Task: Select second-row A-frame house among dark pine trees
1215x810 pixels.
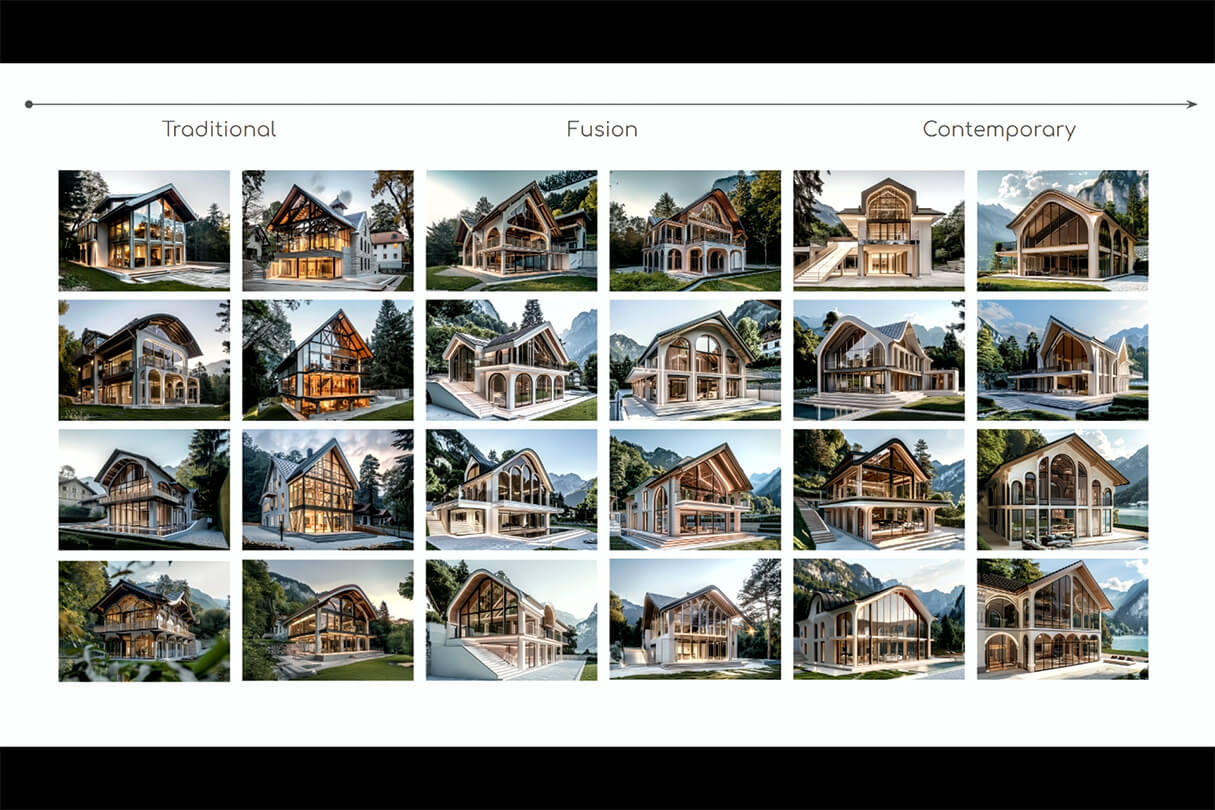Action: click(327, 360)
